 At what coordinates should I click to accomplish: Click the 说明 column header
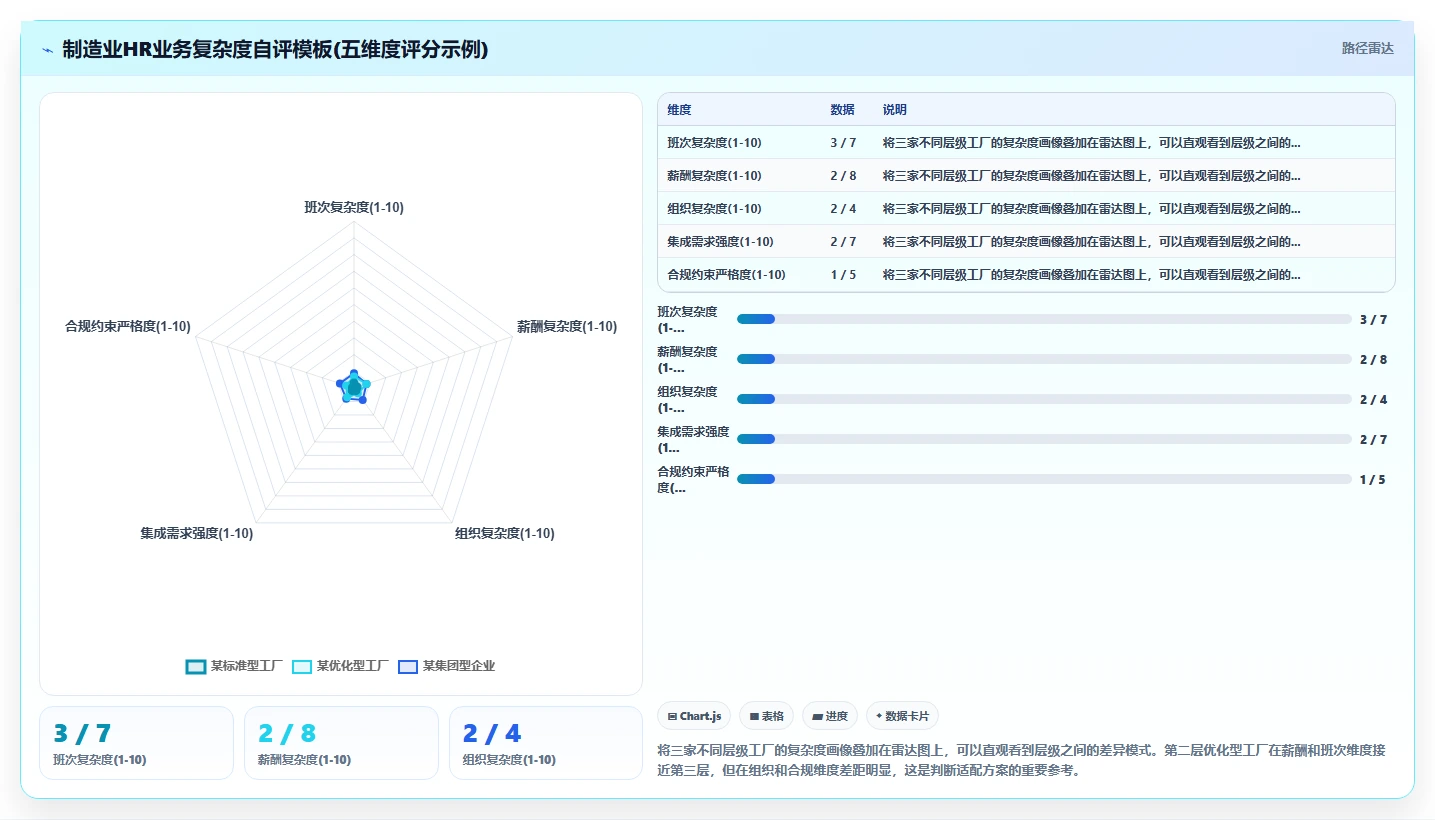(x=894, y=110)
